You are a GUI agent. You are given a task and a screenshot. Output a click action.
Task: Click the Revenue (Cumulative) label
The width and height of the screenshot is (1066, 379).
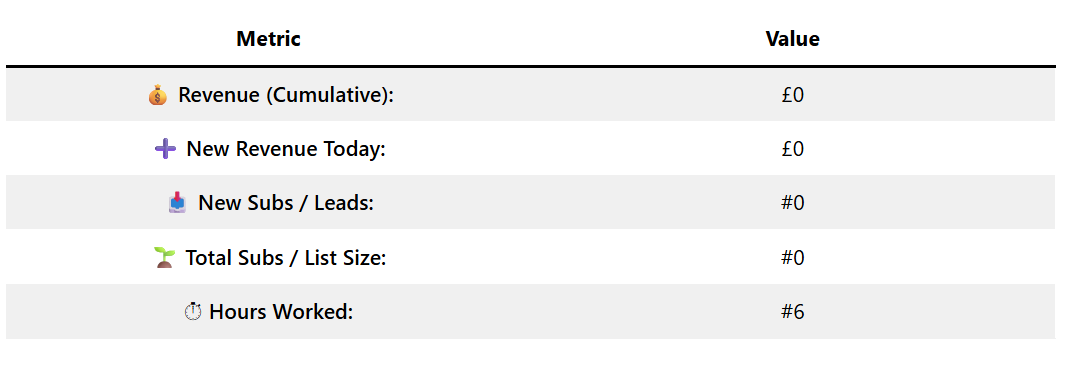pyautogui.click(x=286, y=95)
